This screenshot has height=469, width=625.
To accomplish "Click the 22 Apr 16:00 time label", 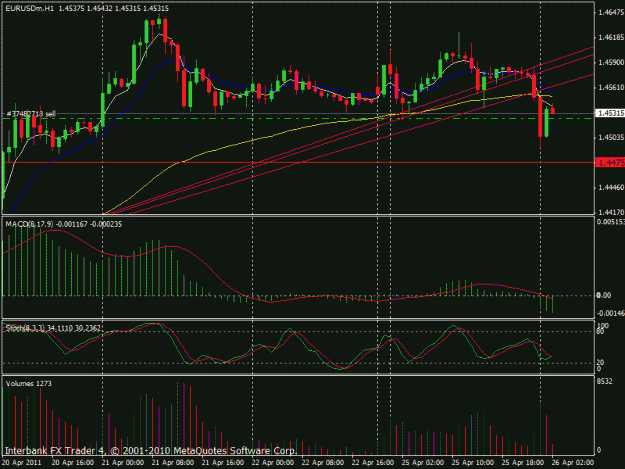I will coord(373,463).
